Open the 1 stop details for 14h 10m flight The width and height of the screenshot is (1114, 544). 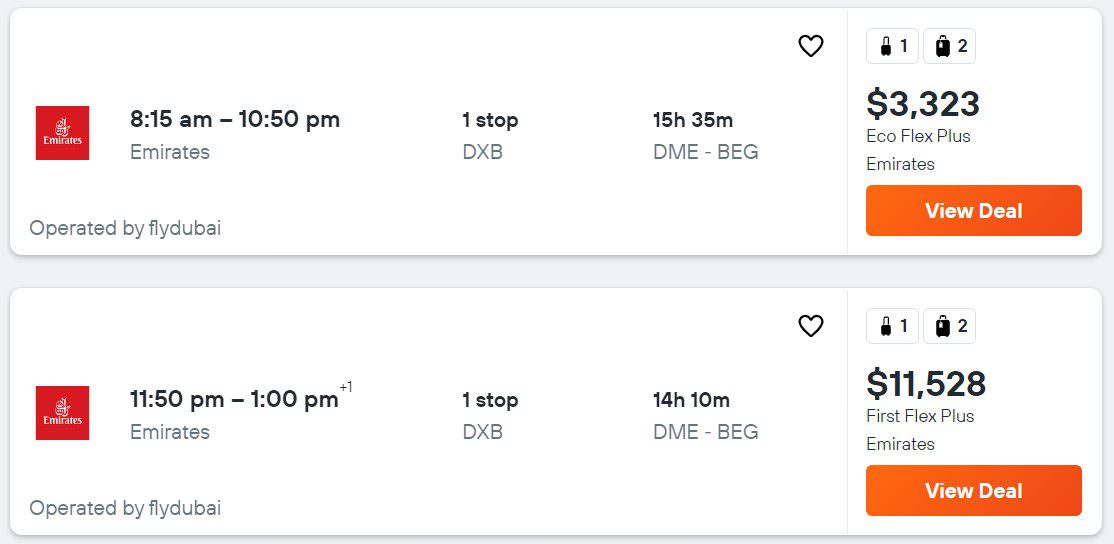click(x=490, y=400)
